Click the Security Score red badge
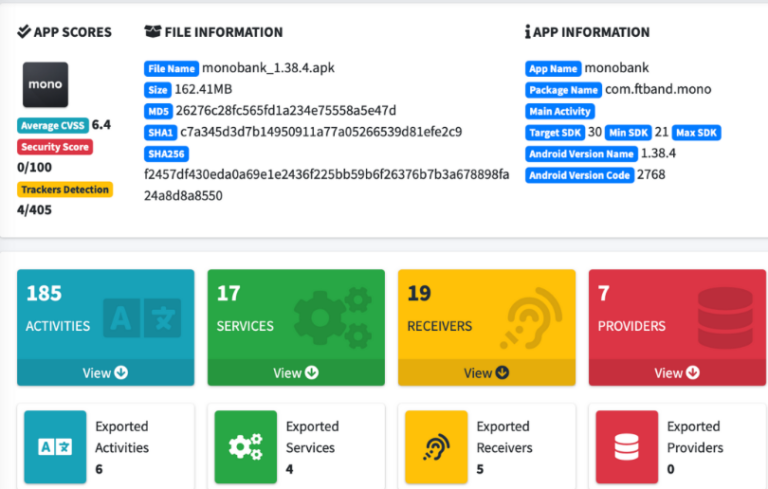The width and height of the screenshot is (768, 489). (x=55, y=147)
